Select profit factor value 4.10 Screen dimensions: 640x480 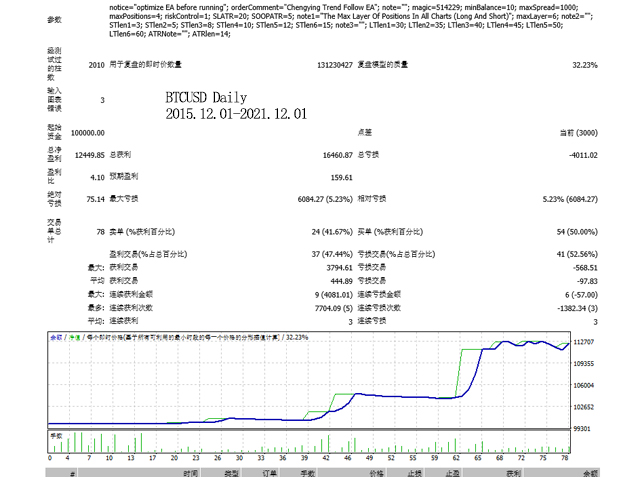97,178
